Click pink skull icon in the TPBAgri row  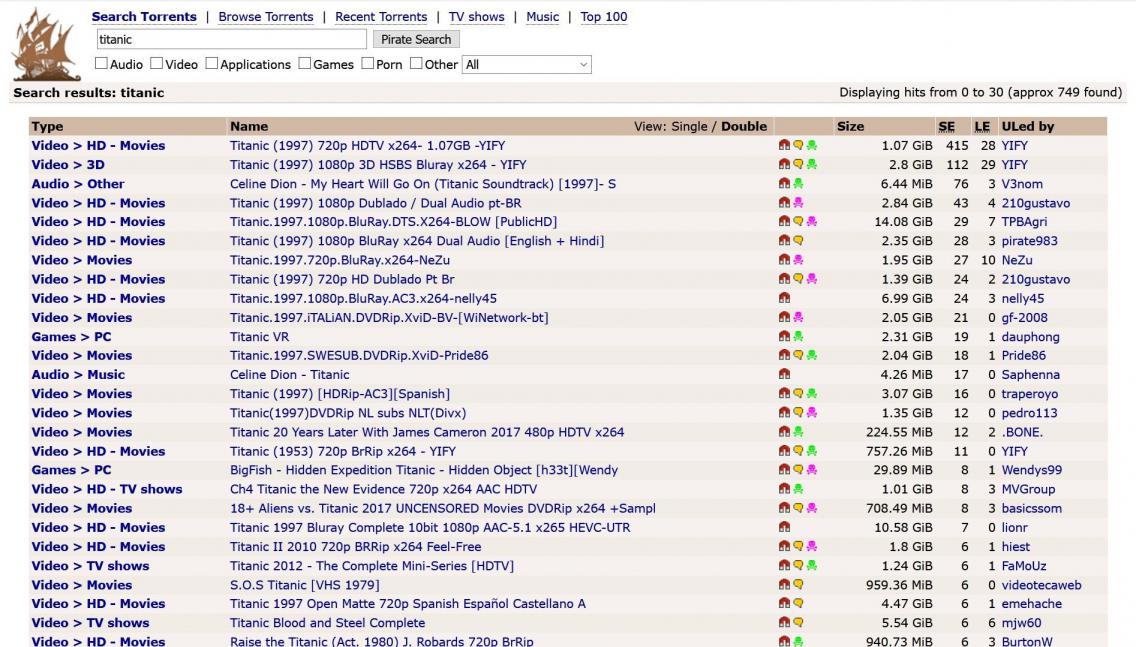[811, 222]
